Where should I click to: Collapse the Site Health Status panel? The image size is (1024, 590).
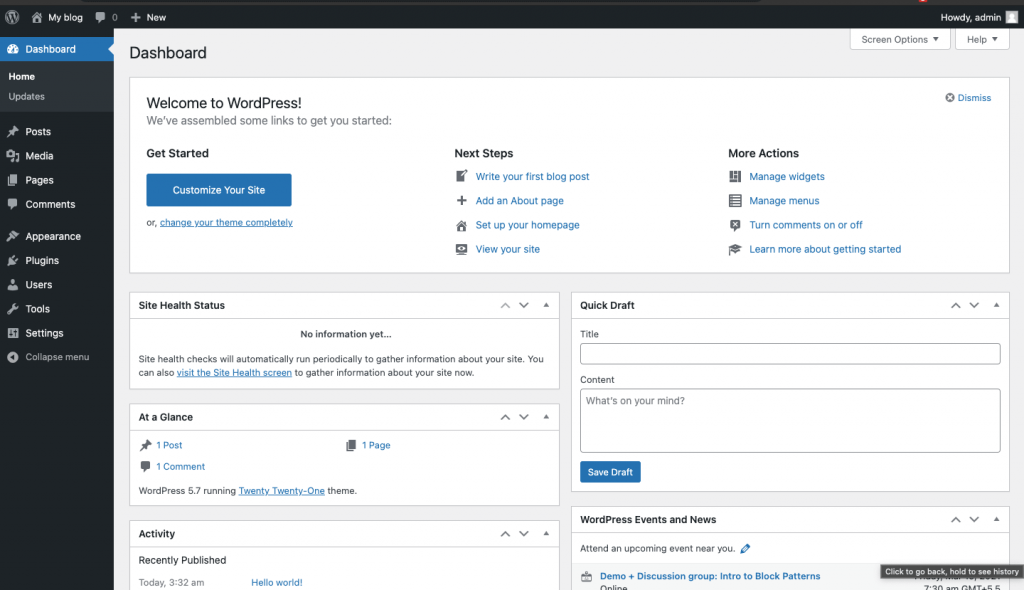(x=546, y=305)
